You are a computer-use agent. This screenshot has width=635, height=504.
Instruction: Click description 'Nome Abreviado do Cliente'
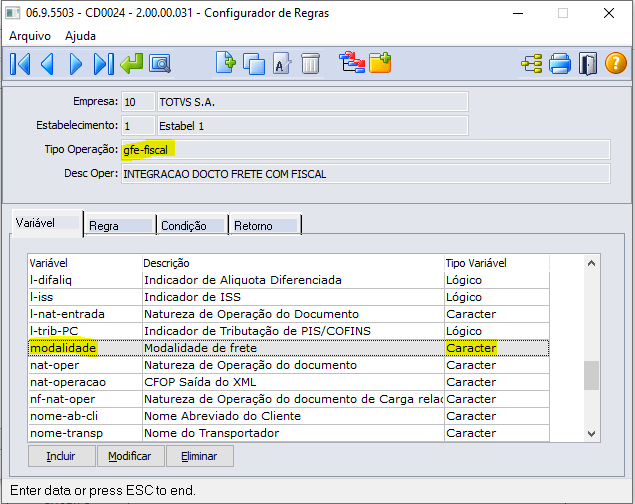click(222, 416)
